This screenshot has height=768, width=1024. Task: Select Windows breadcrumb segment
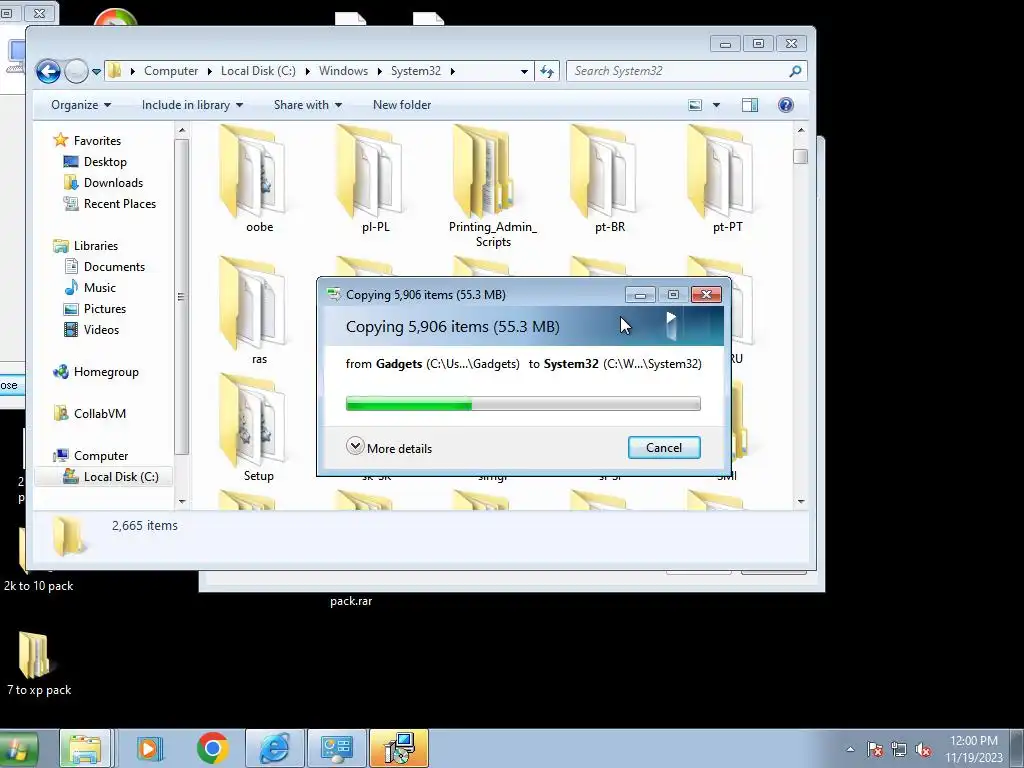[343, 71]
